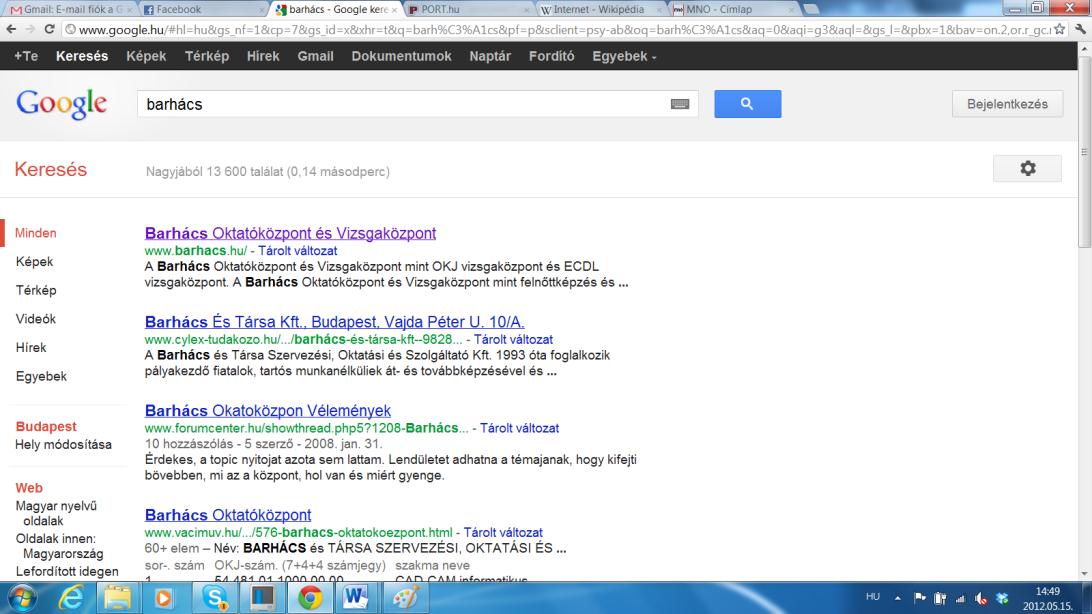
Task: Open Skype from the taskbar
Action: (215, 598)
